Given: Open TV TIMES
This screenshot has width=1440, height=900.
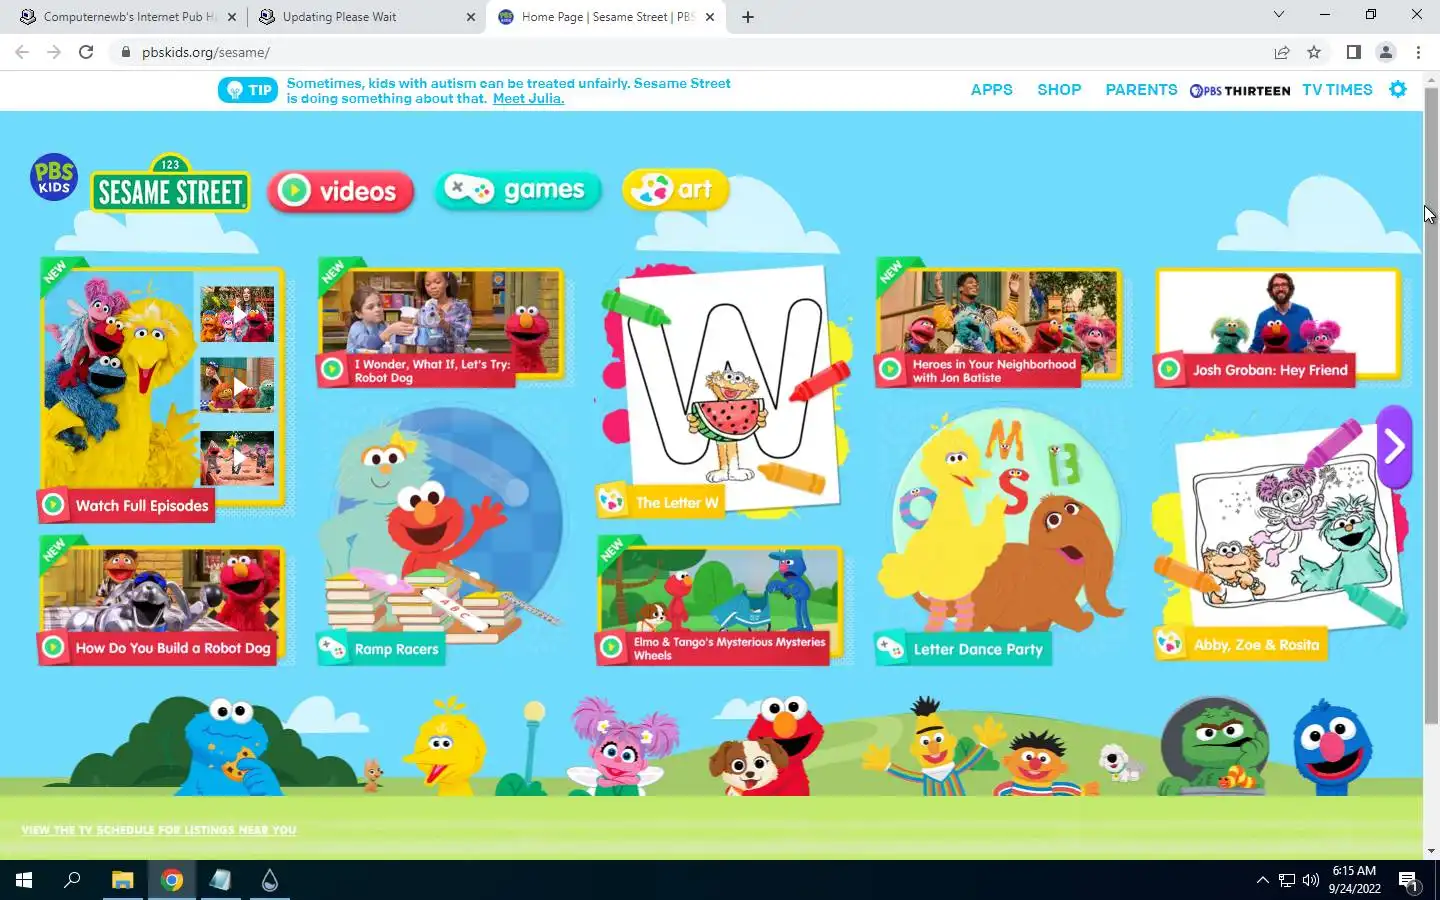Looking at the screenshot, I should pyautogui.click(x=1337, y=90).
